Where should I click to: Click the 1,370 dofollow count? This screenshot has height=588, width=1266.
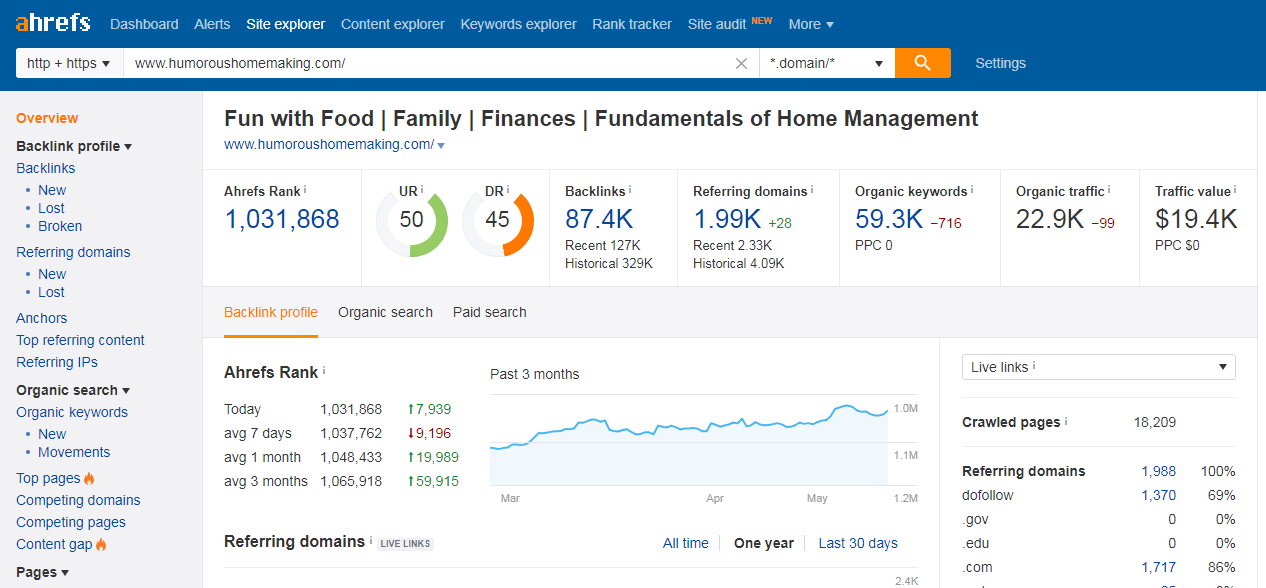[x=1159, y=495]
